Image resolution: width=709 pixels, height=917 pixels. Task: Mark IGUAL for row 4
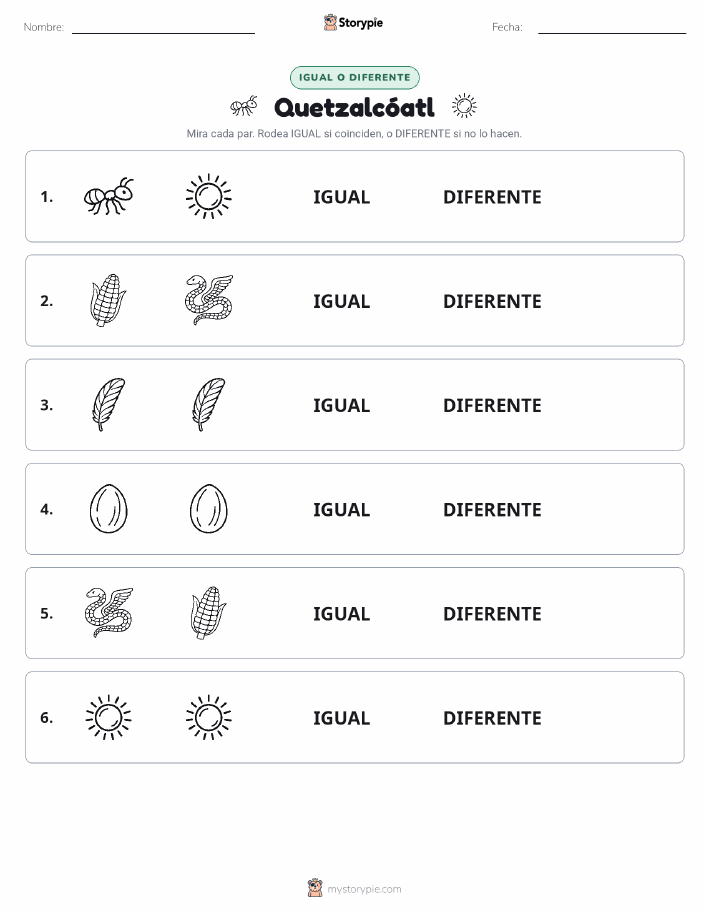coord(342,509)
